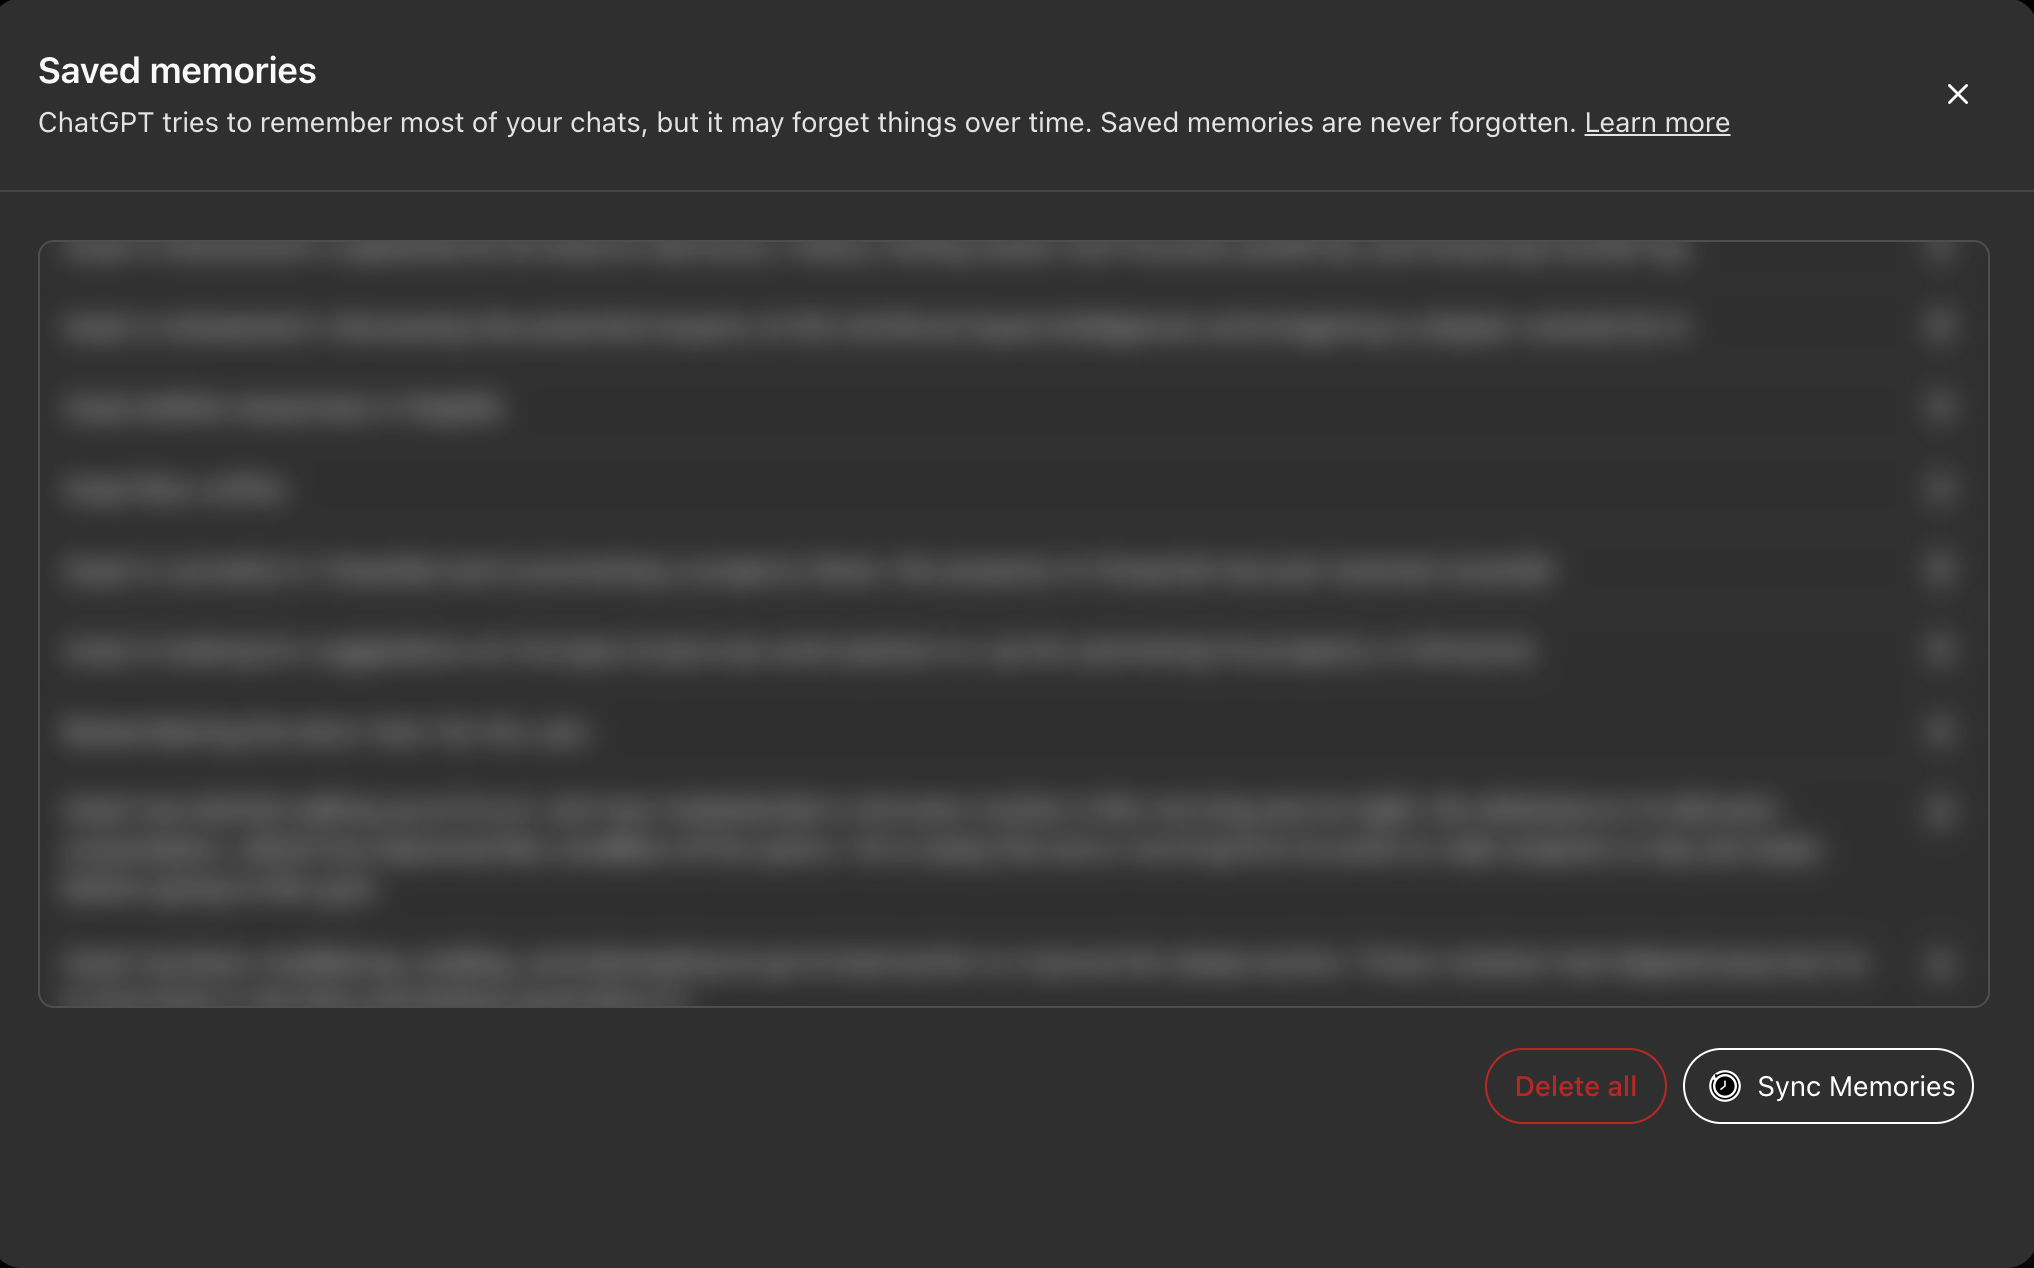Click the Sync Memories button label
Viewport: 2034px width, 1268px height.
pyautogui.click(x=1855, y=1086)
